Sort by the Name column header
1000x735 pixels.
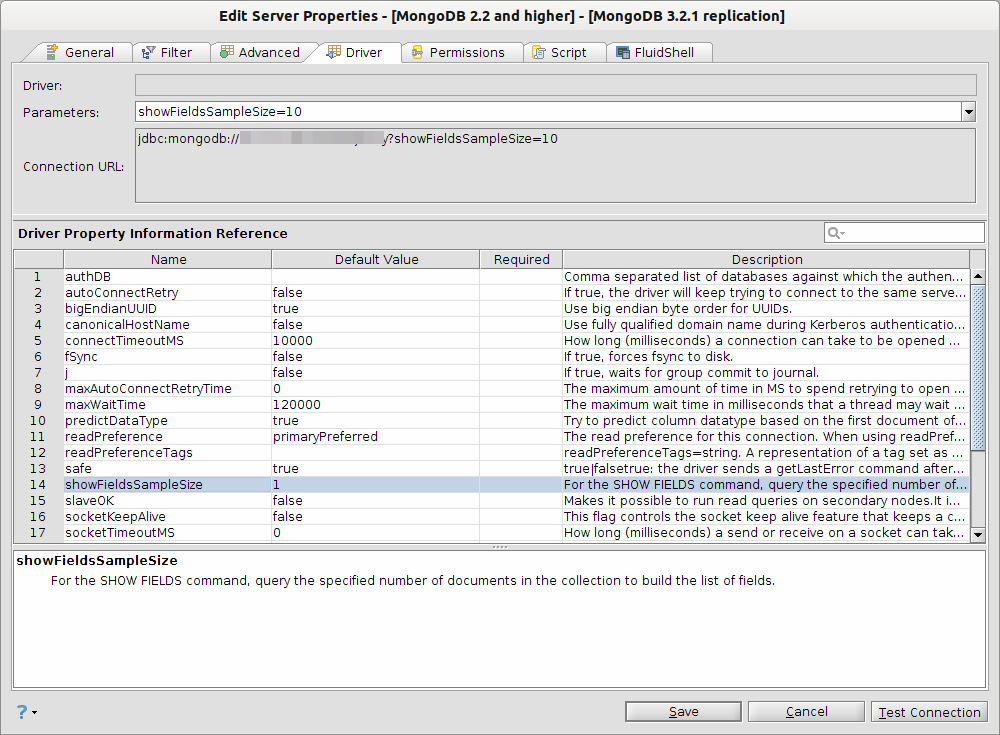[x=168, y=259]
